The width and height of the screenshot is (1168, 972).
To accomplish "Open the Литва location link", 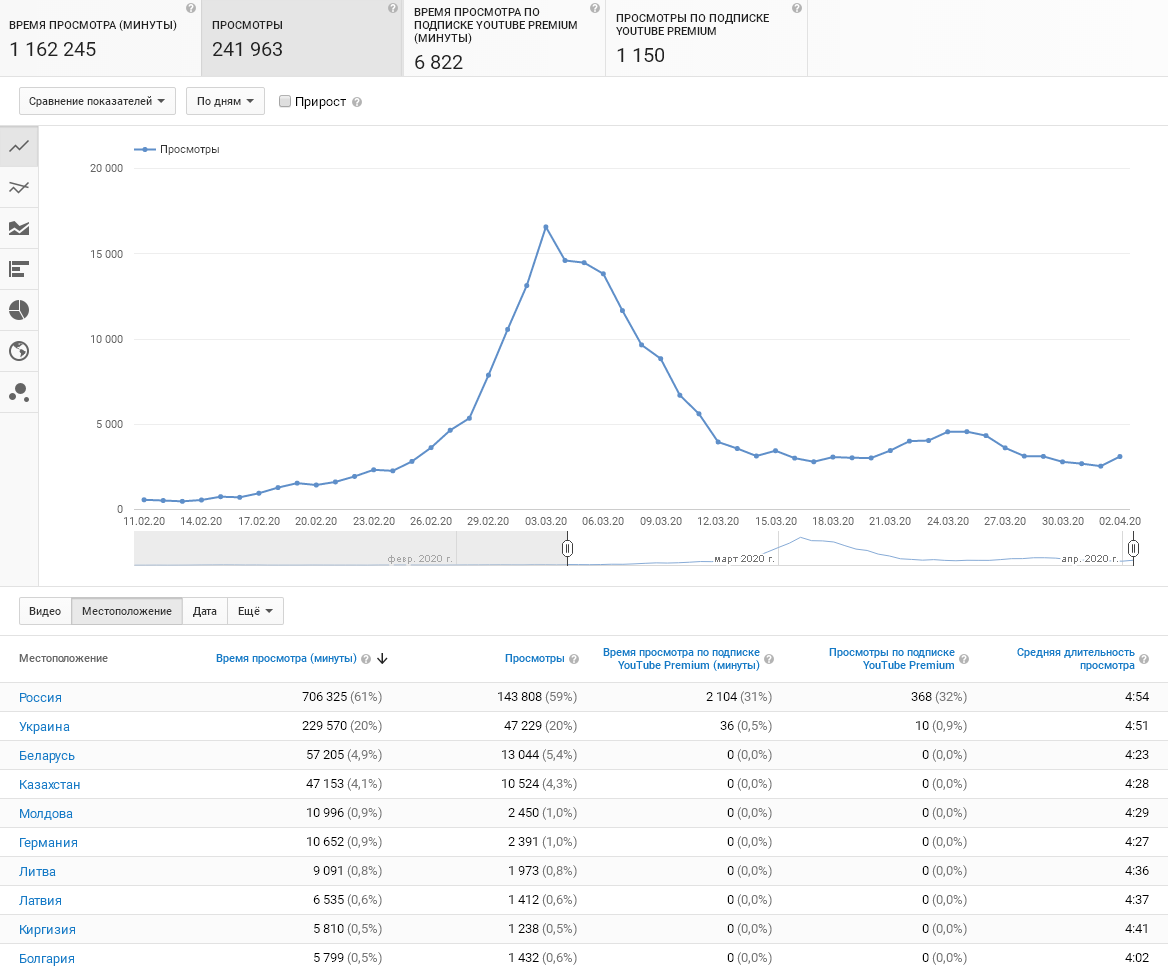I will click(37, 871).
